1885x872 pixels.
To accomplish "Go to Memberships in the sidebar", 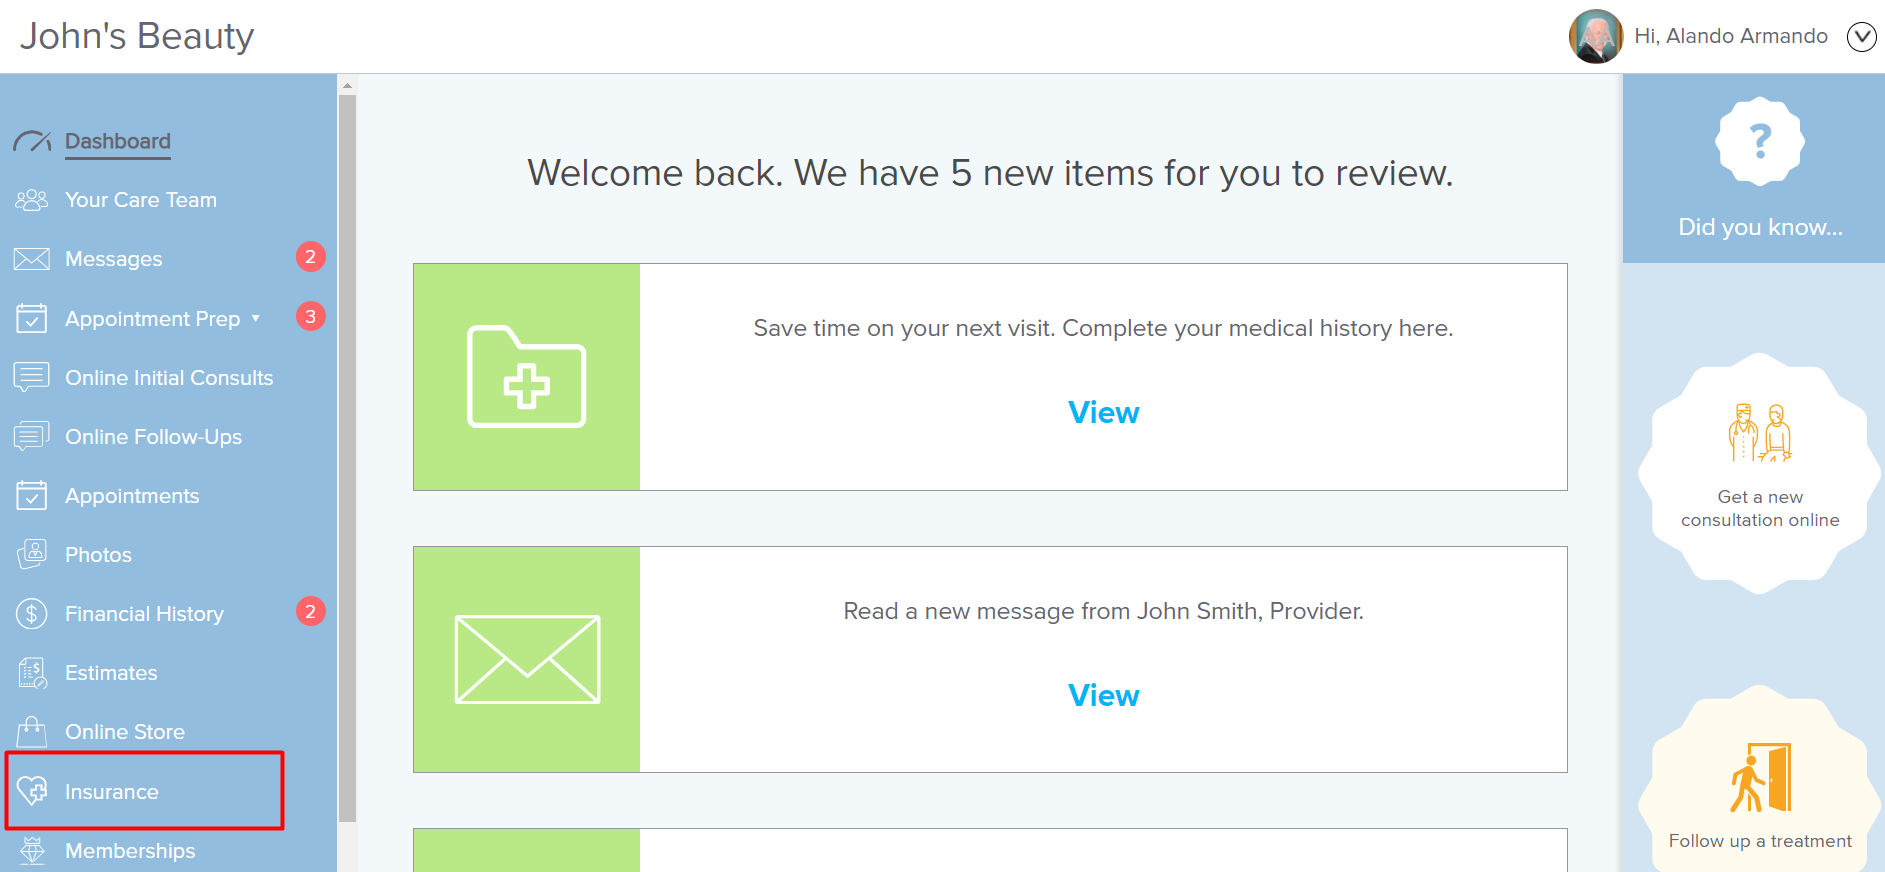I will point(130,851).
